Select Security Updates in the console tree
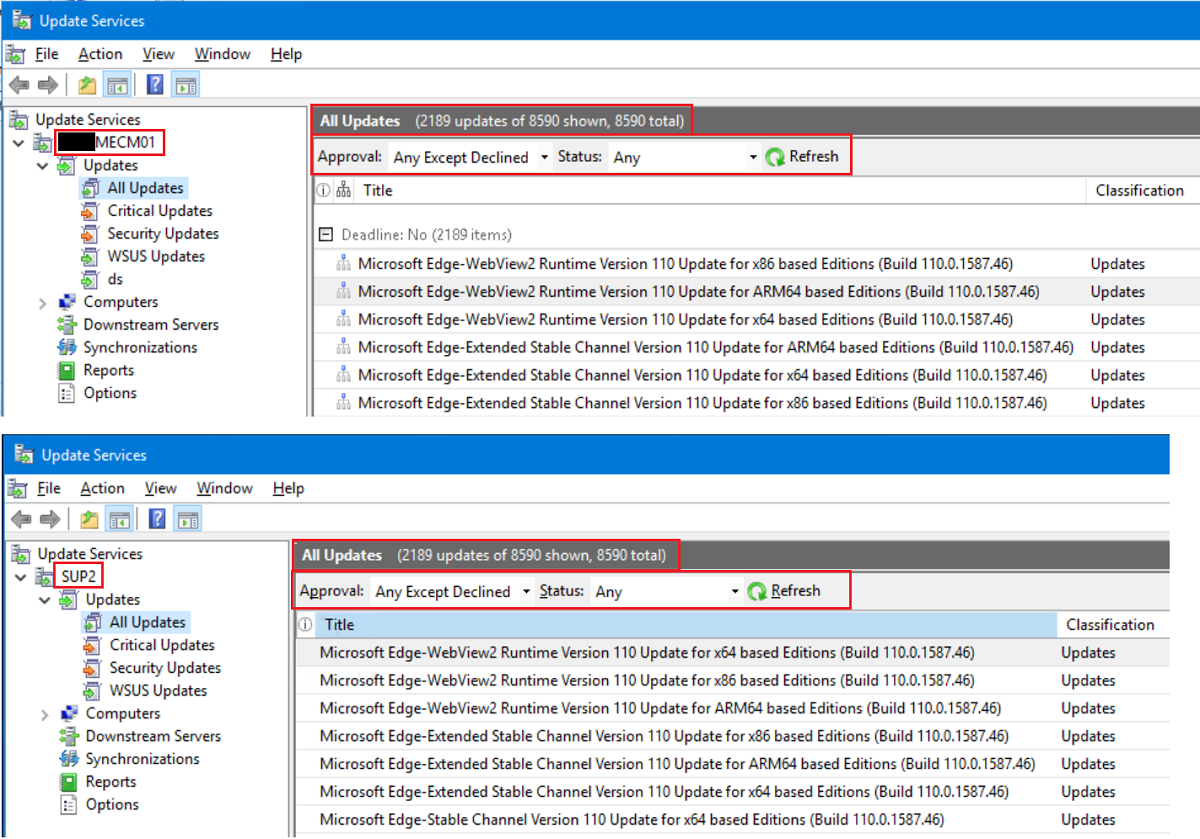 [x=162, y=233]
